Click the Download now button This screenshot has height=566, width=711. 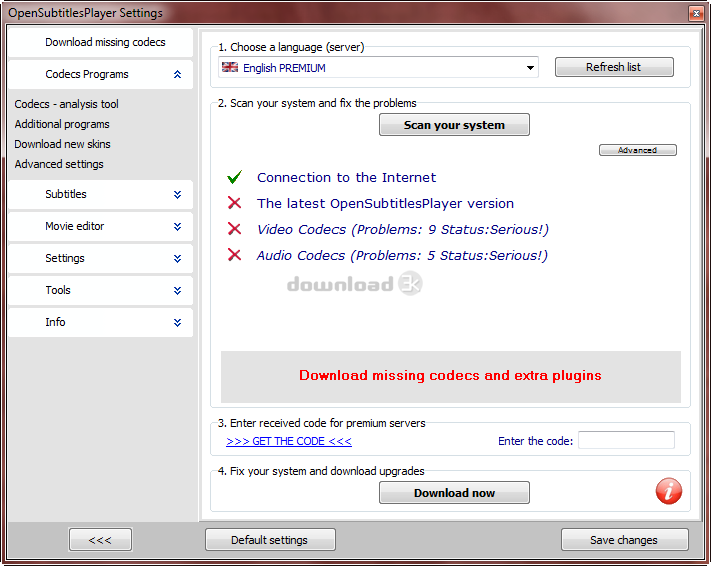pos(454,493)
